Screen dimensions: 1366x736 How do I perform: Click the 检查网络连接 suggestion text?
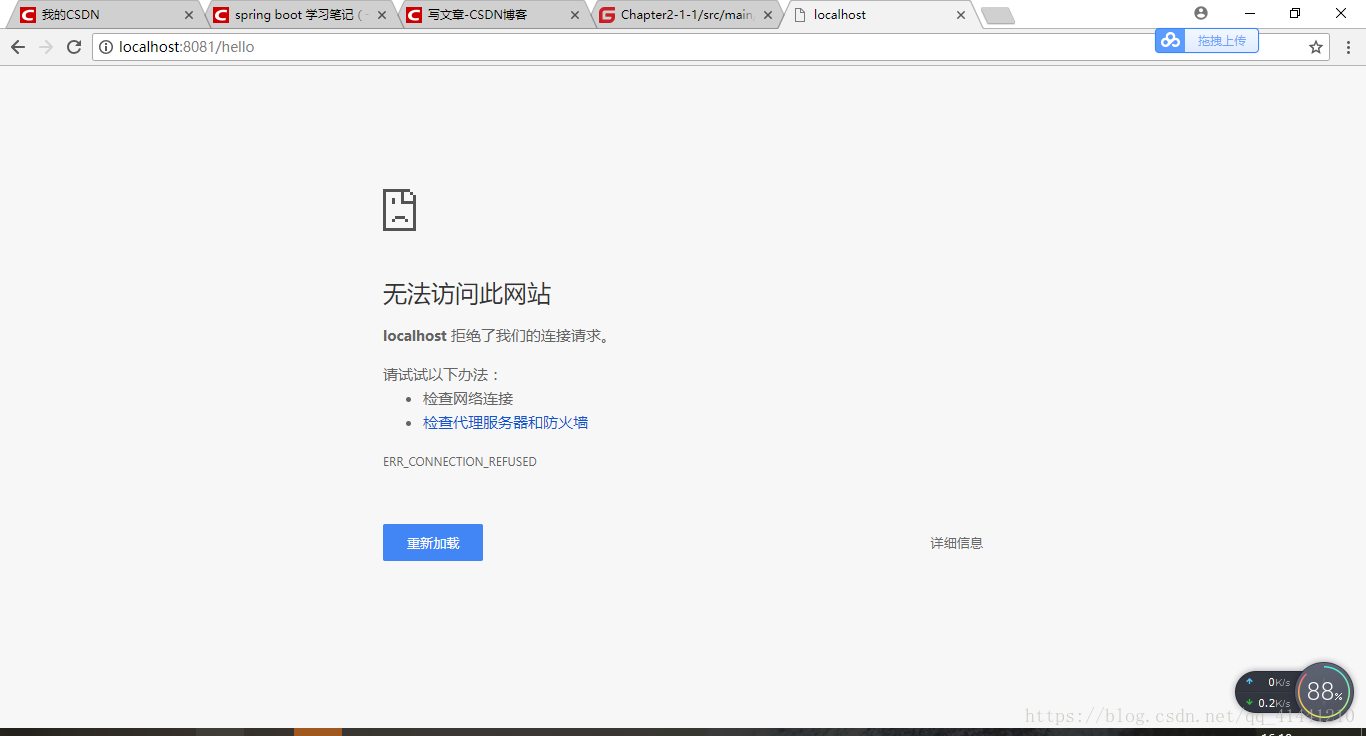468,399
